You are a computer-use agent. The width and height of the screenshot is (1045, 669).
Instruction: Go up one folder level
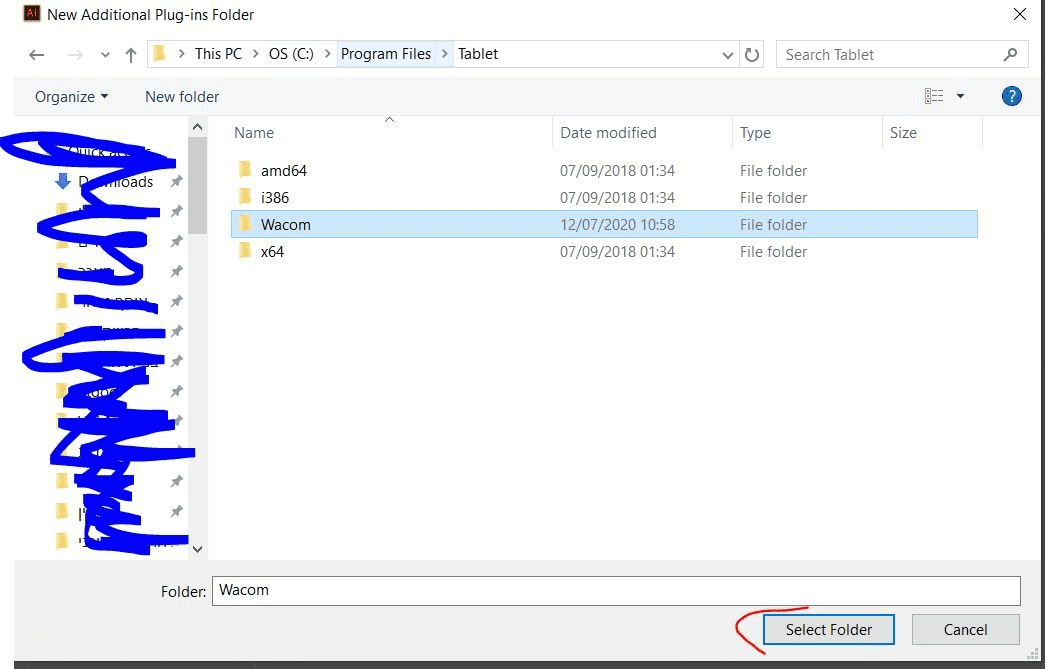click(131, 55)
